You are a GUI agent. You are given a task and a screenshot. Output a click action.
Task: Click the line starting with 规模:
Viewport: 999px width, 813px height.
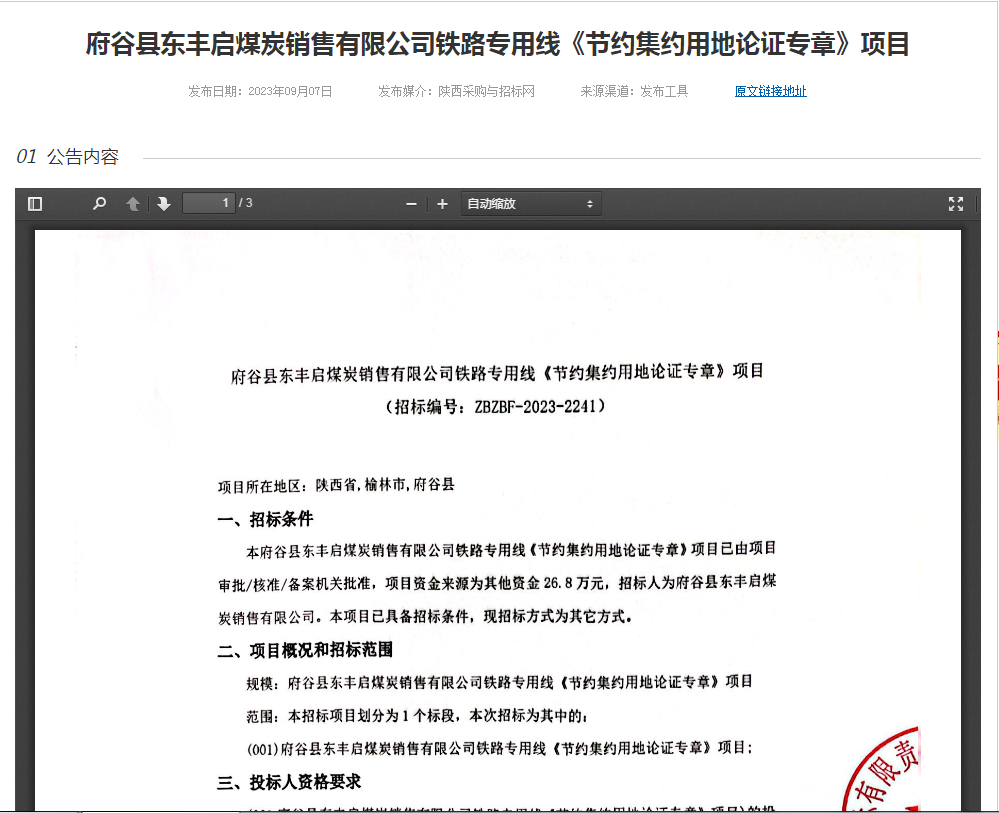500,682
